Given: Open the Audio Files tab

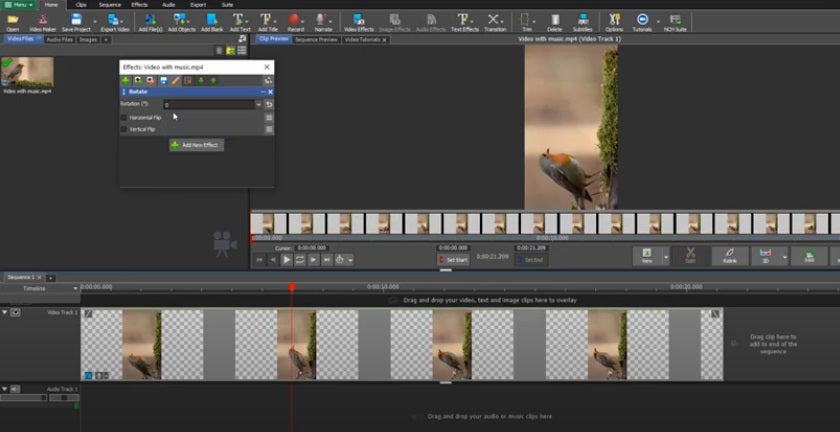Looking at the screenshot, I should [58, 40].
